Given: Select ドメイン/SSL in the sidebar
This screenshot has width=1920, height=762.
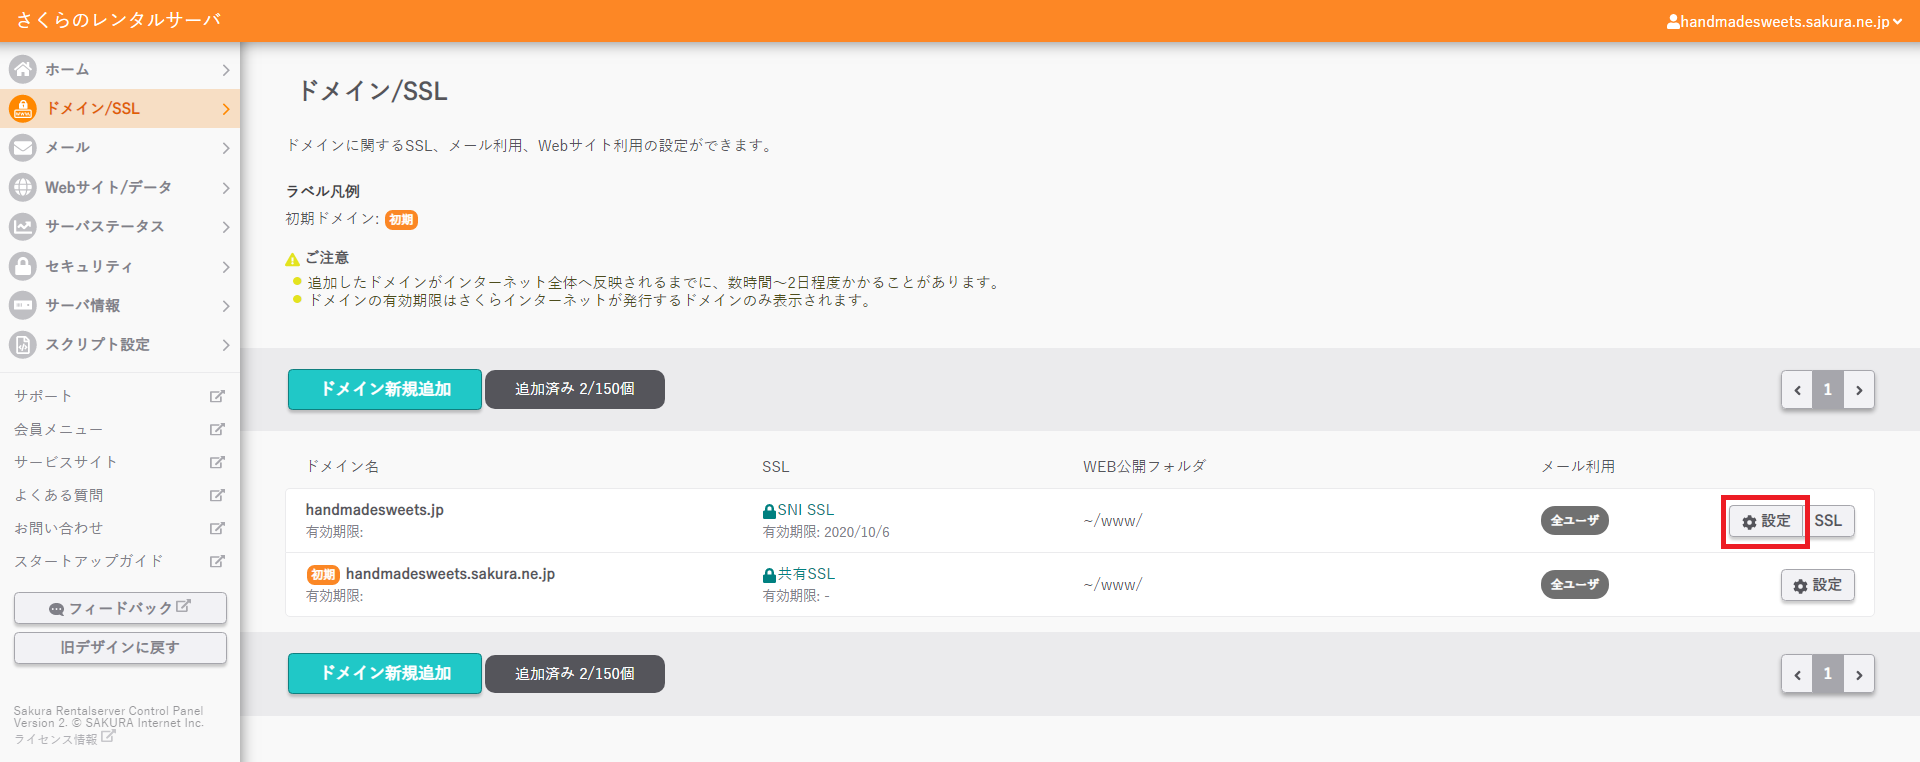Looking at the screenshot, I should coord(120,108).
